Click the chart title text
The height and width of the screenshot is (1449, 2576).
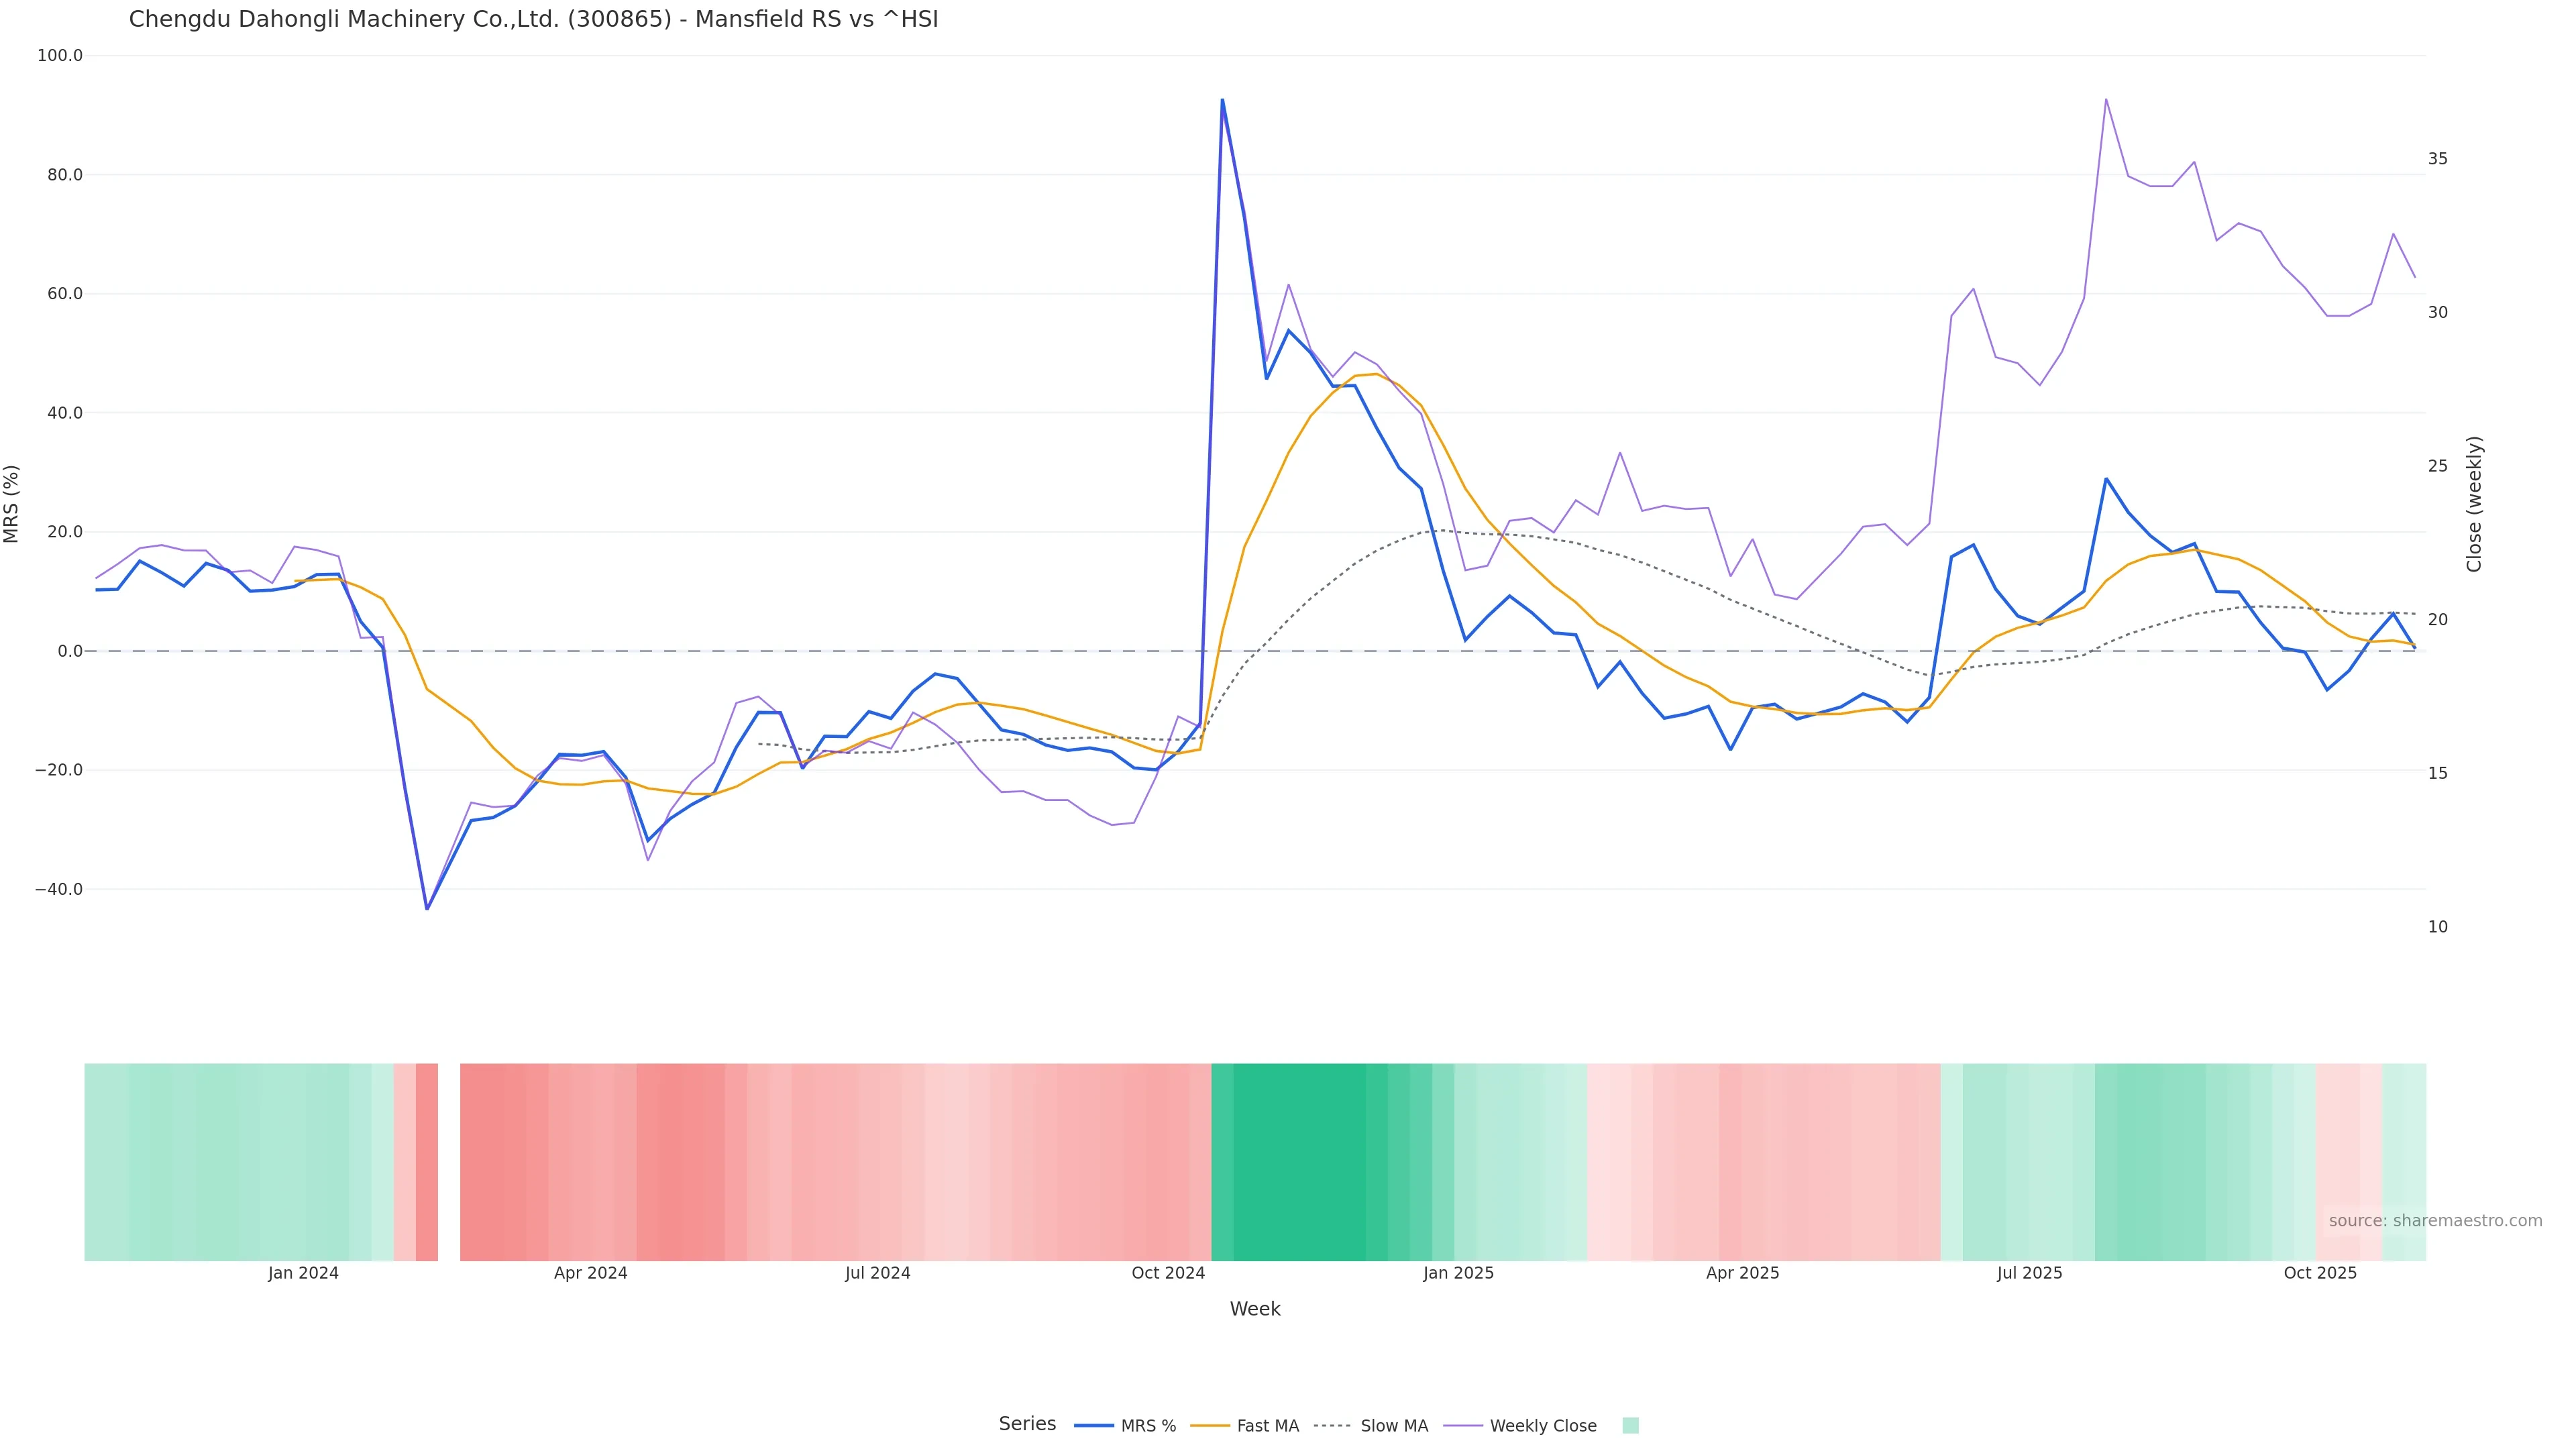tap(533, 19)
